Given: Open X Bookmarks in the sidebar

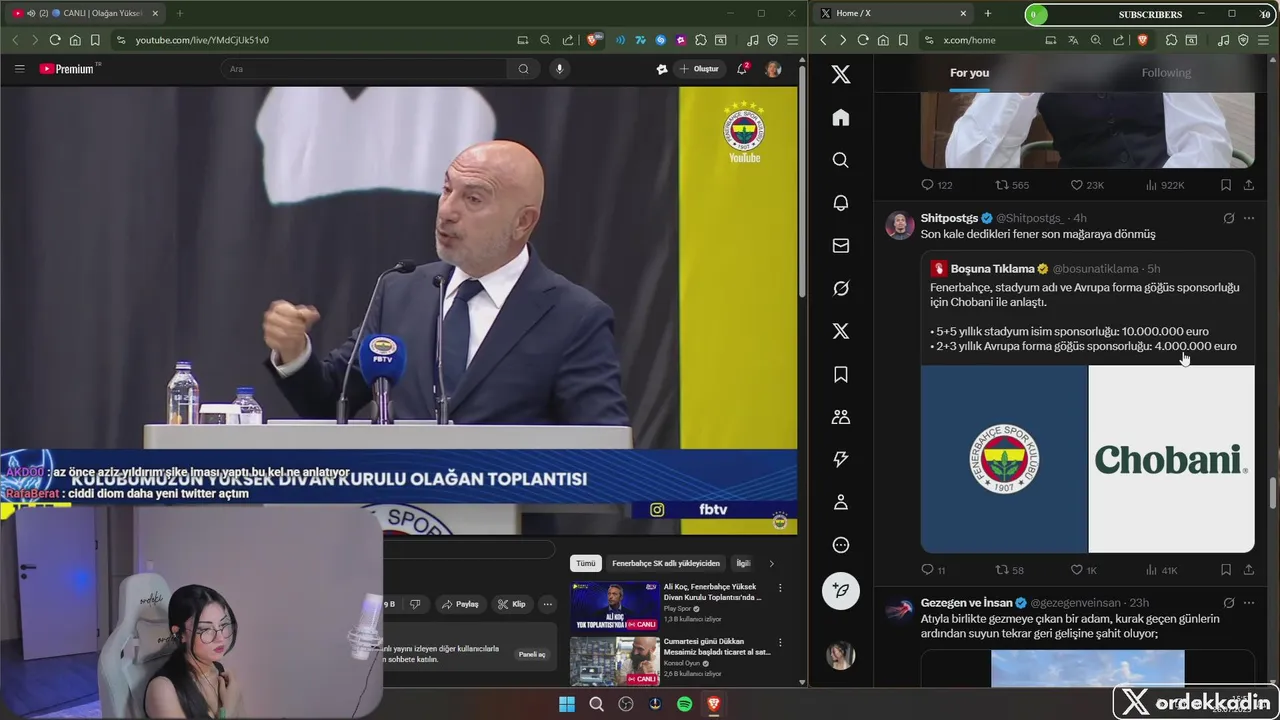Looking at the screenshot, I should coord(841,374).
